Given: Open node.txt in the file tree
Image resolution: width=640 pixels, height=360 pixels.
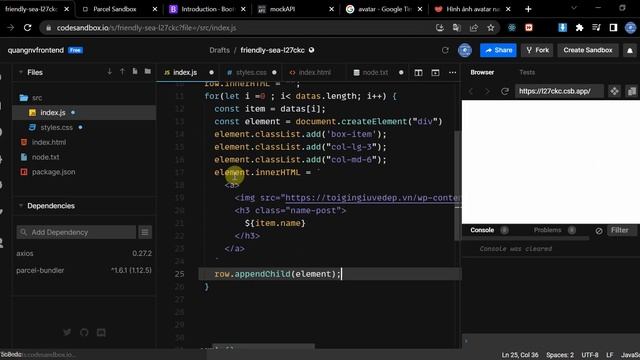Looking at the screenshot, I should (x=84, y=157).
